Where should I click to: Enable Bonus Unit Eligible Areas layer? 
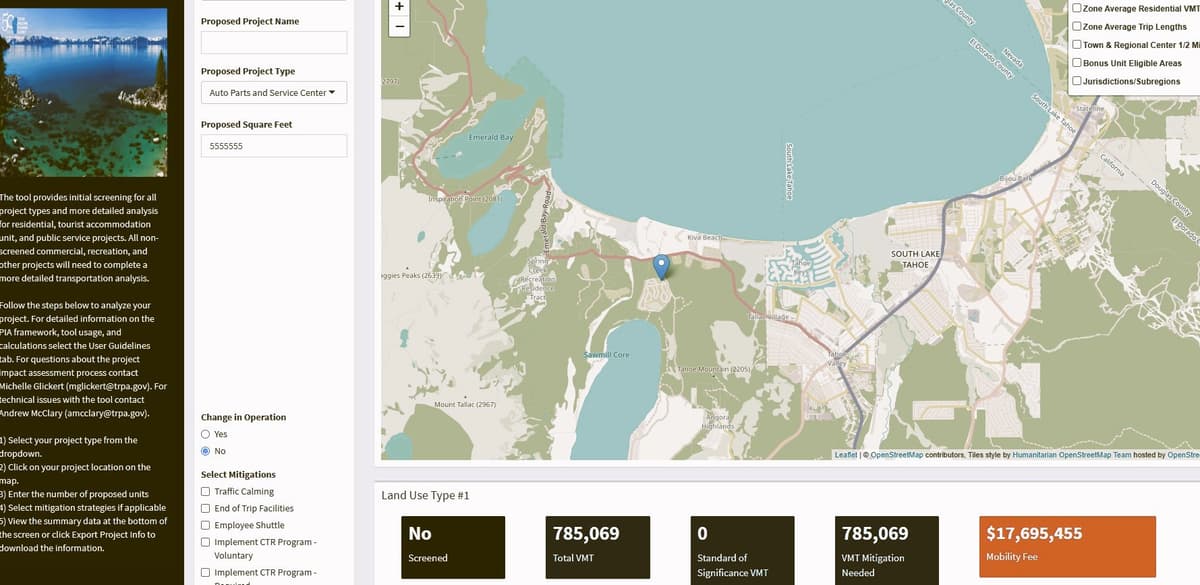click(x=1076, y=63)
